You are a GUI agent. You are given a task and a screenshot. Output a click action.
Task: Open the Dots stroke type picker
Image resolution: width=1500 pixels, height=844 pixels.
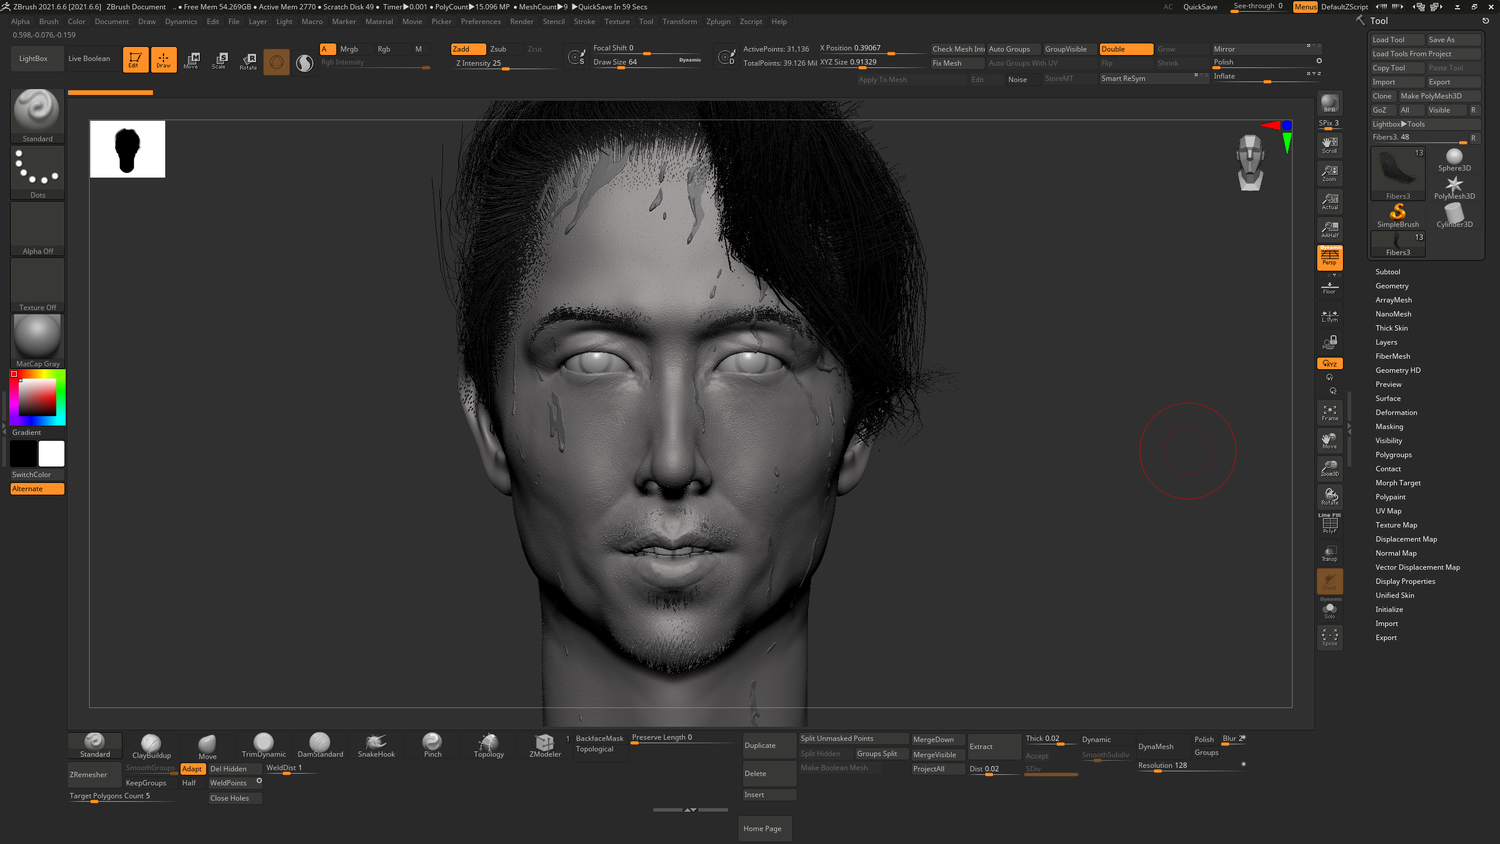pos(38,173)
